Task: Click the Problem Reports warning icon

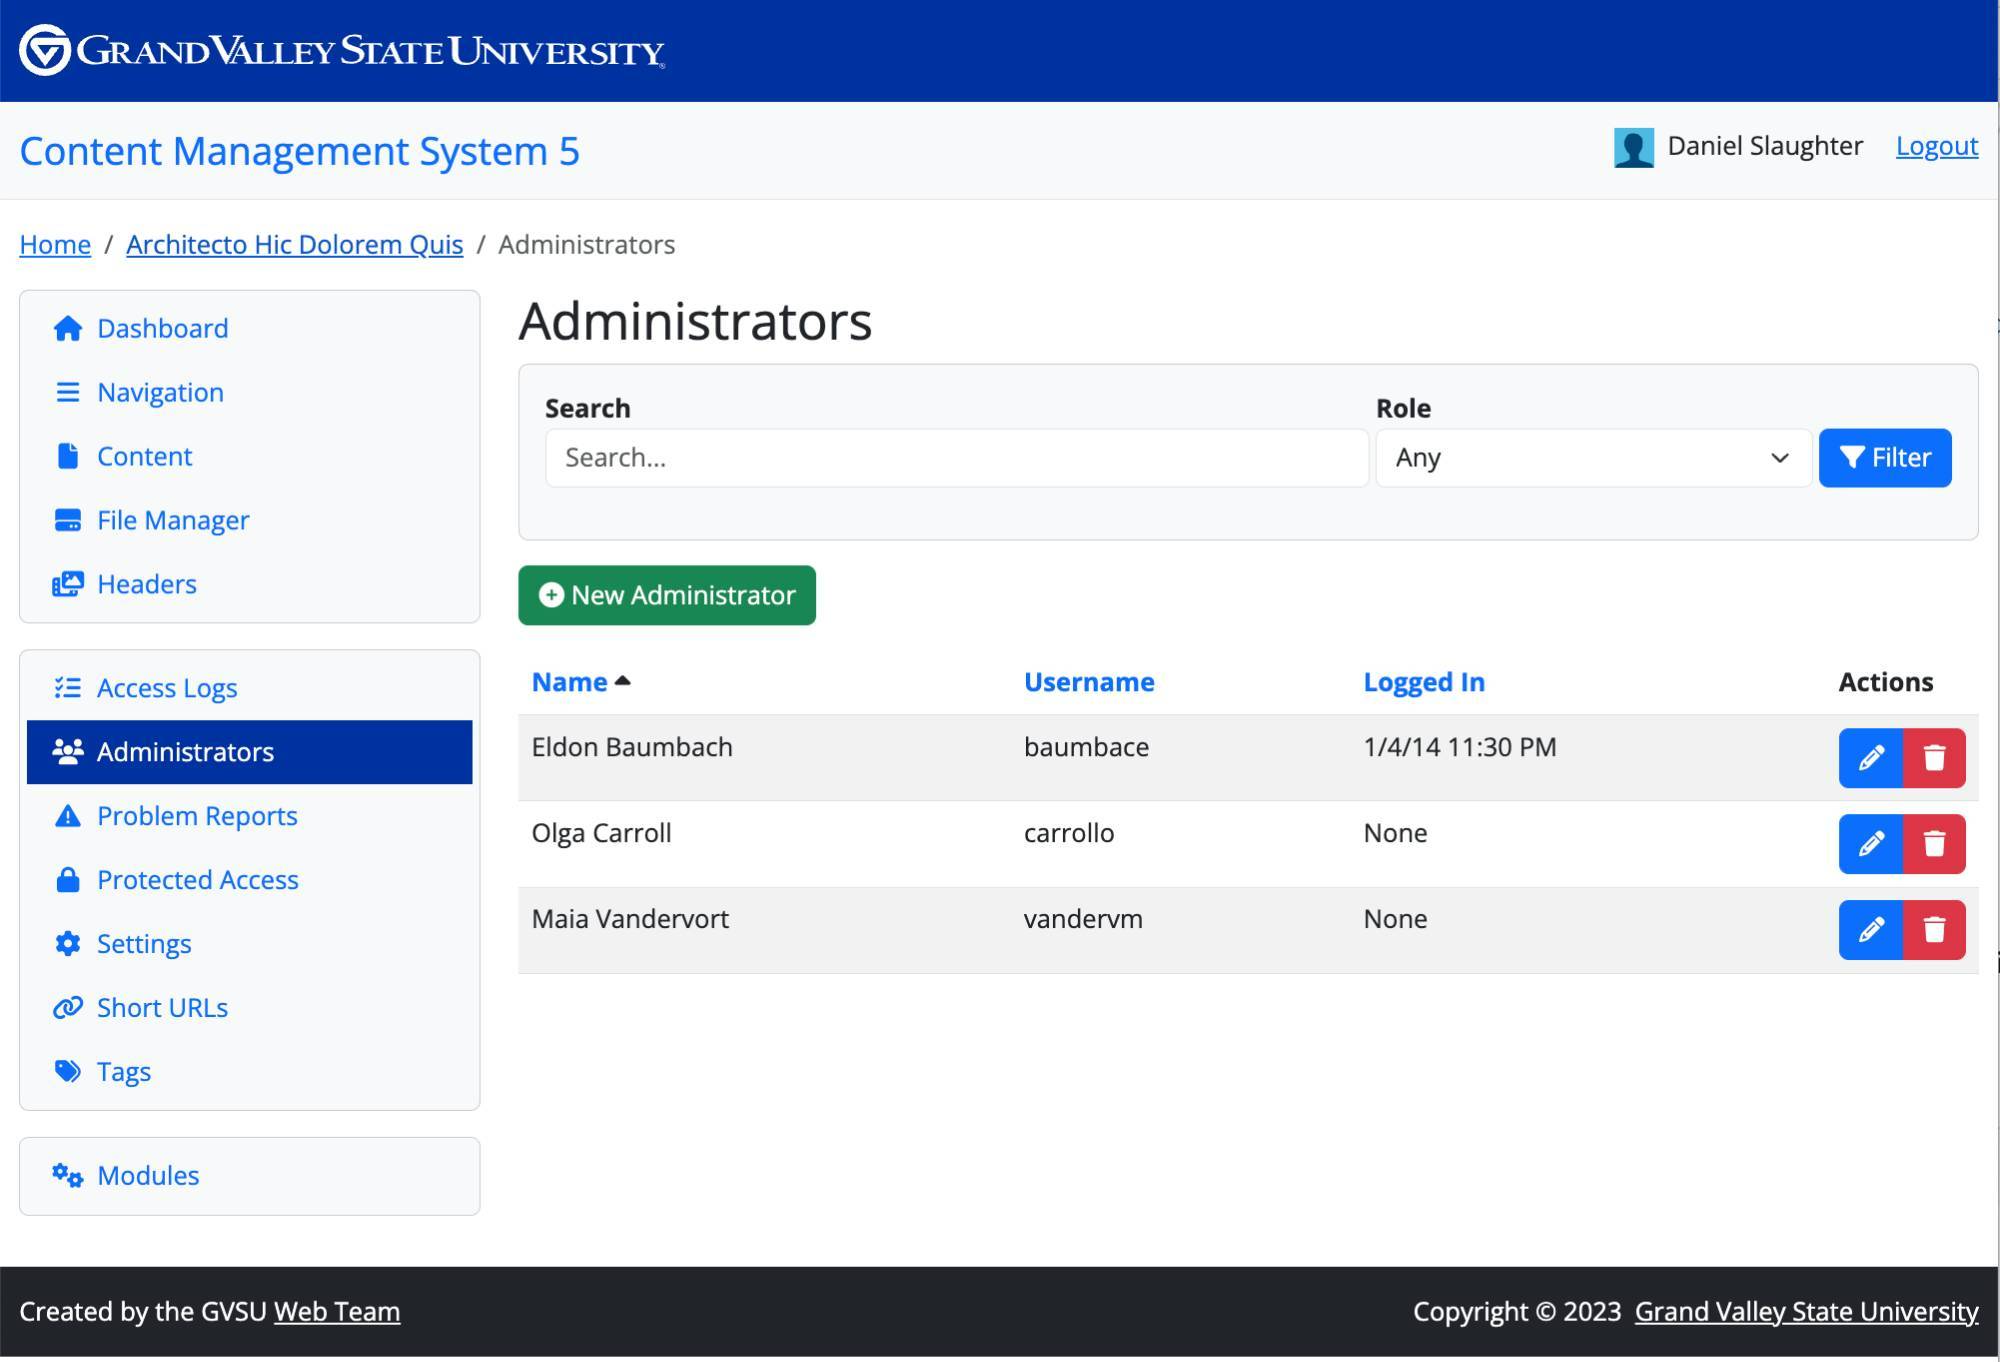Action: (66, 815)
